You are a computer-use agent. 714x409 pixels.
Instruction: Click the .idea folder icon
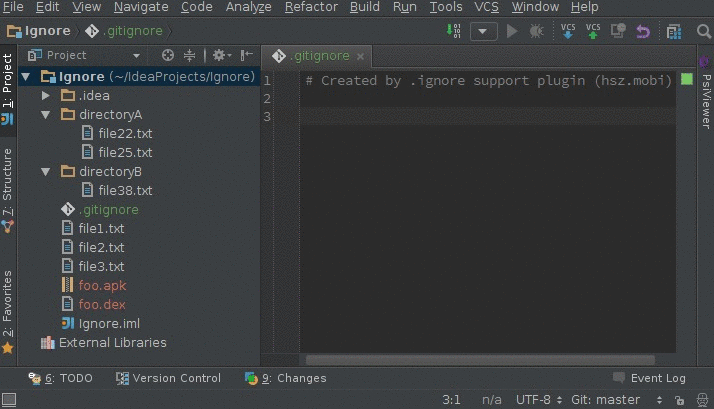click(x=68, y=95)
